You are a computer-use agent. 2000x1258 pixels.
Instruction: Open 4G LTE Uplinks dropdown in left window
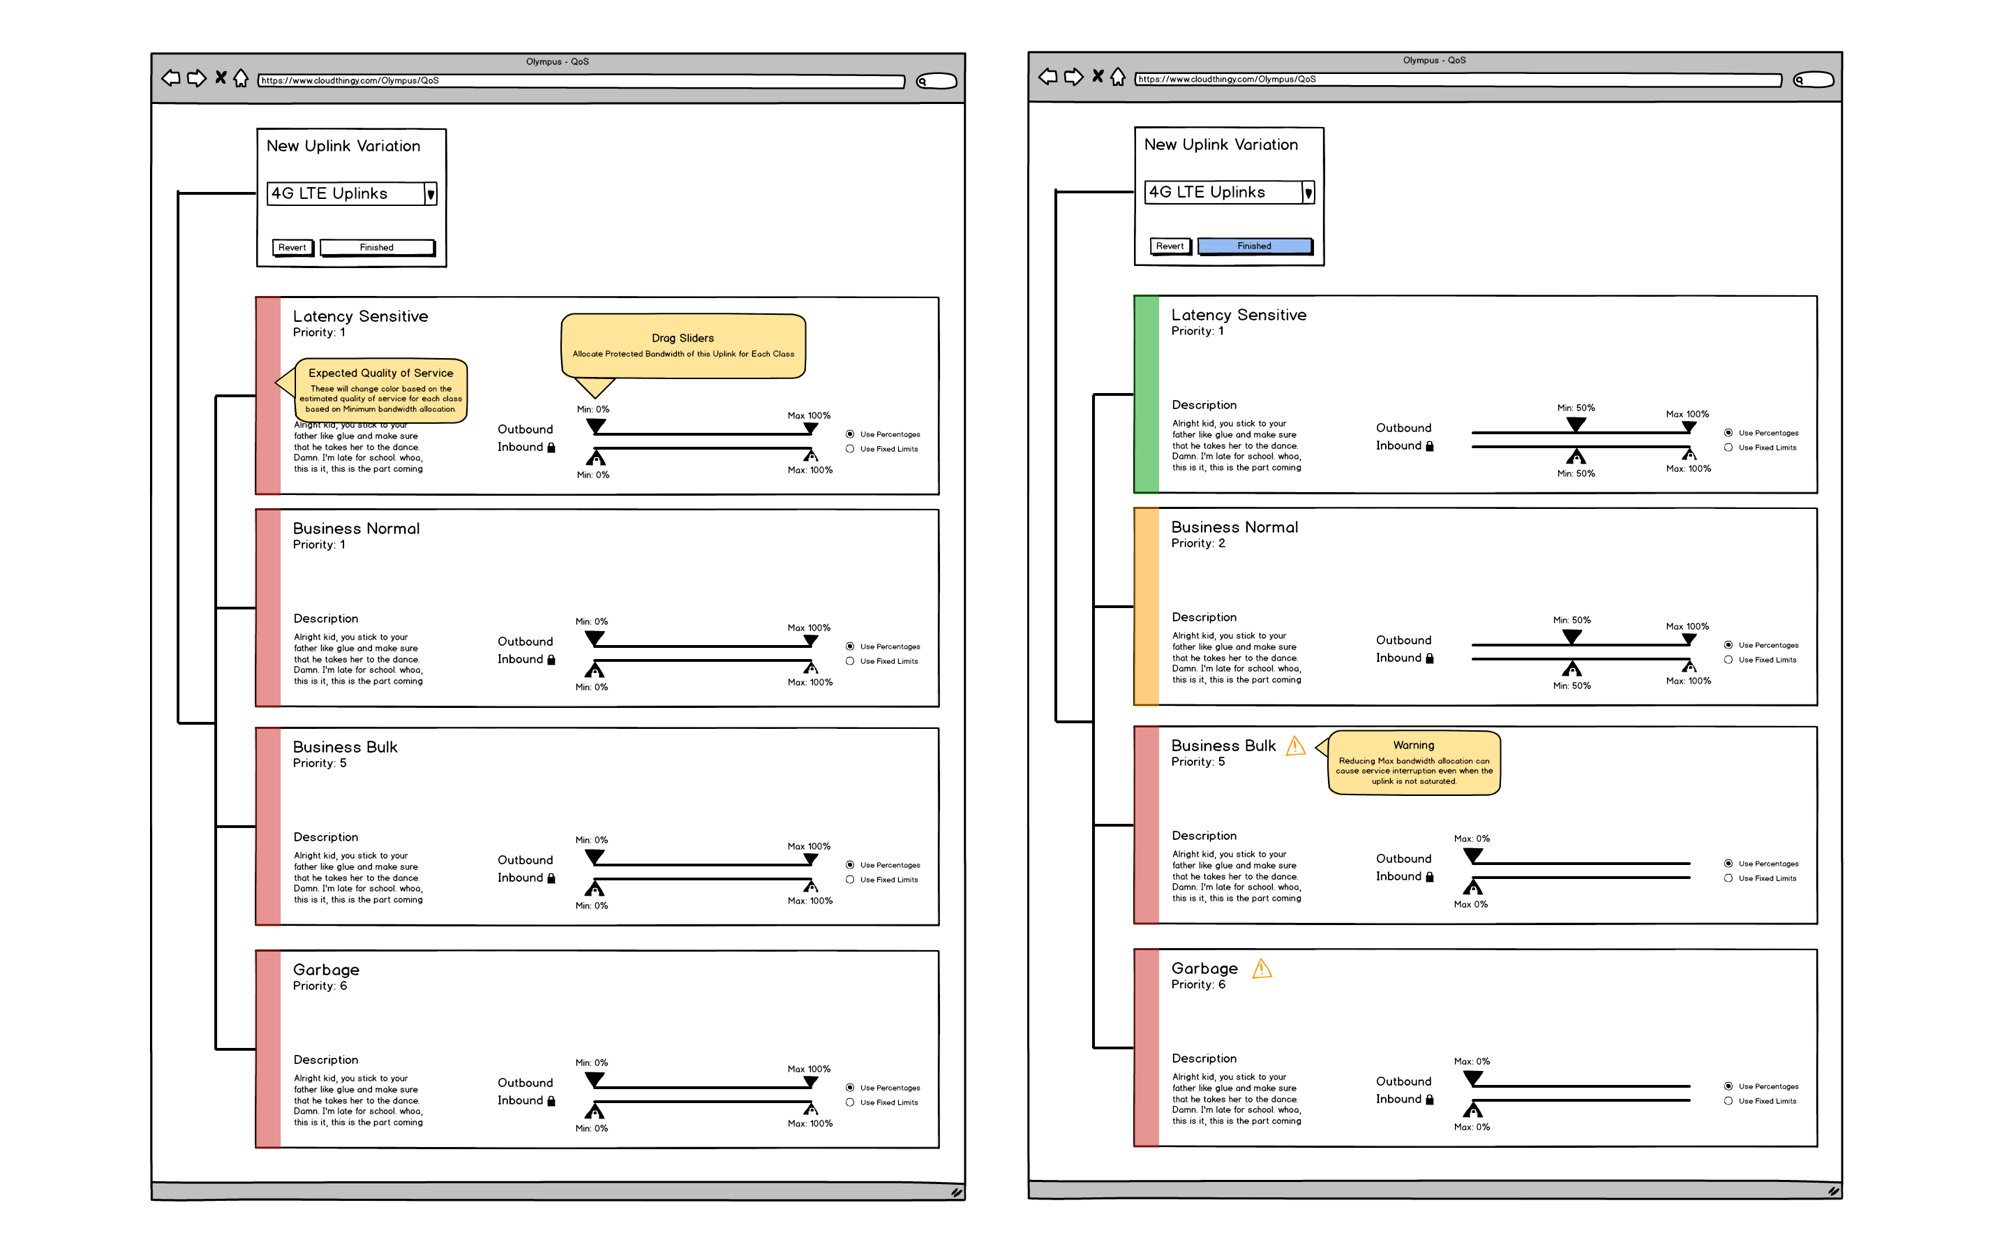click(352, 194)
